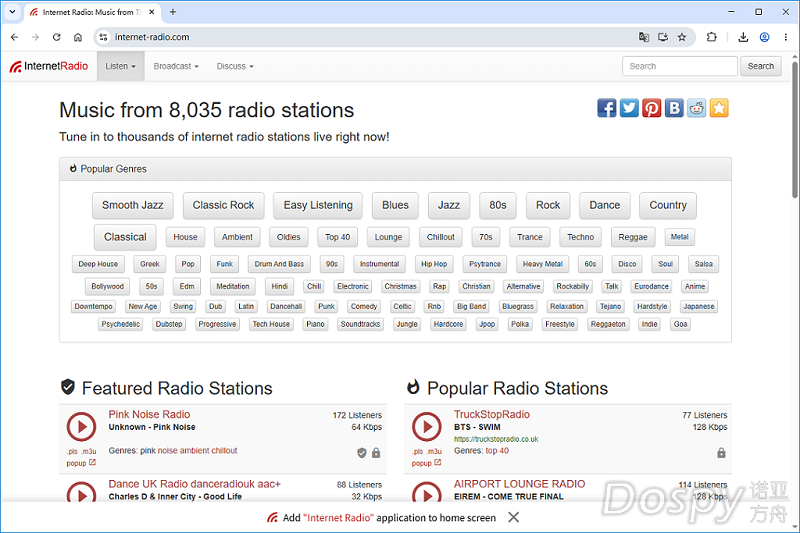
Task: Share page via Twitter icon
Action: point(629,108)
